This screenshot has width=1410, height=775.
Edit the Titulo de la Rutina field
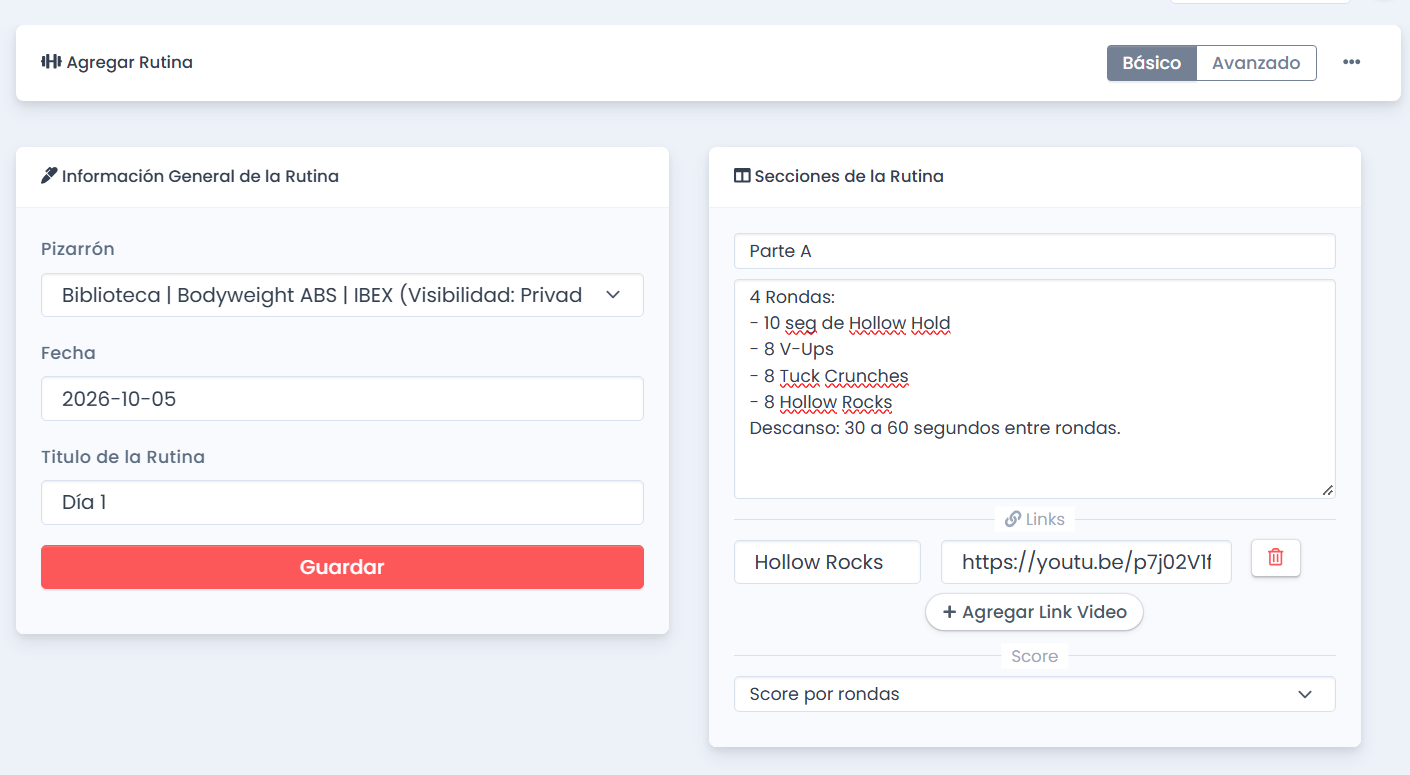pyautogui.click(x=342, y=503)
